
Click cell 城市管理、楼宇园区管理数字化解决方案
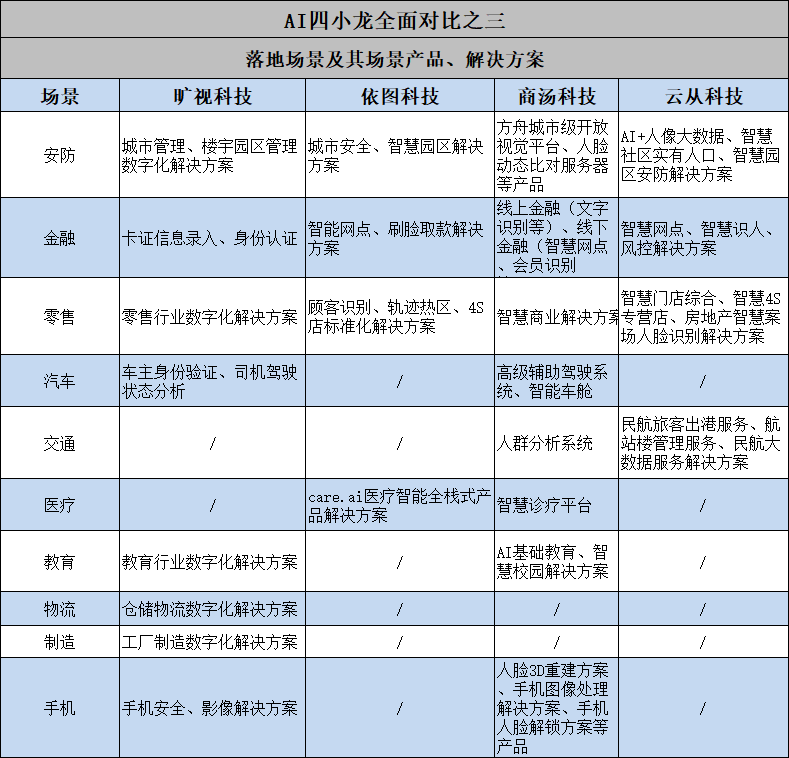[212, 155]
